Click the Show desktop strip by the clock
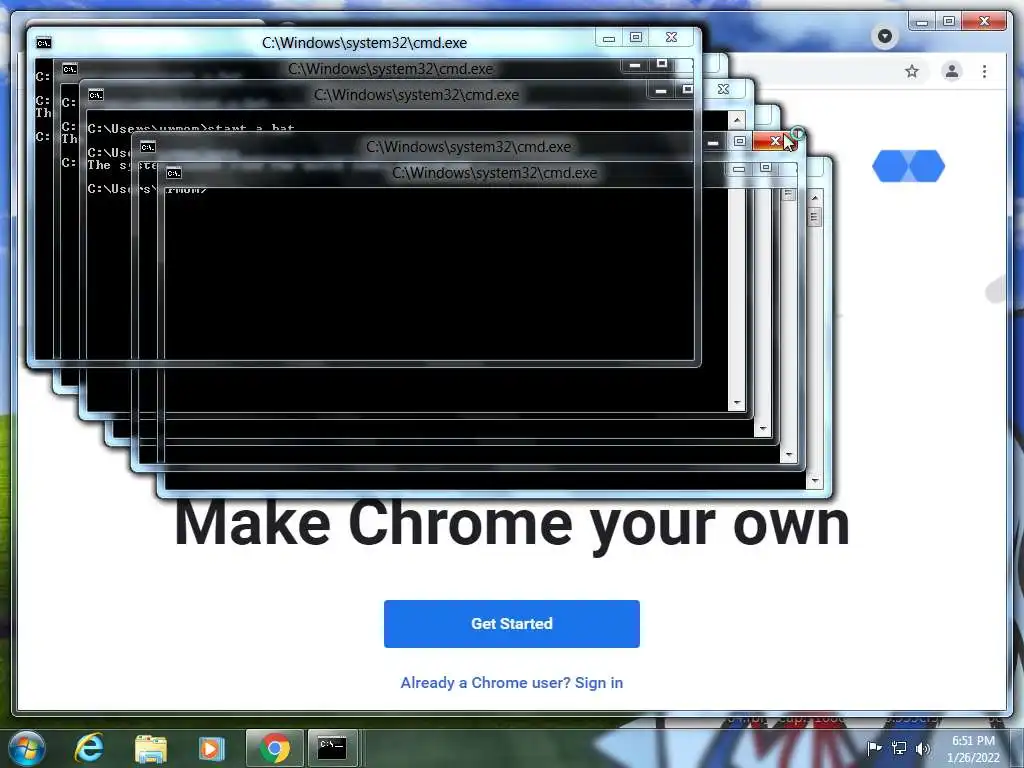The width and height of the screenshot is (1024, 768). (1019, 748)
